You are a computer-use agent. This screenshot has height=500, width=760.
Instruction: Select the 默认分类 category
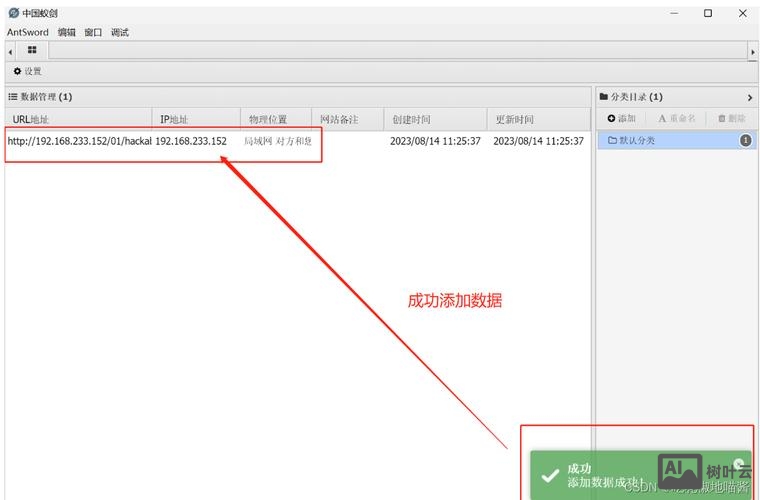[x=677, y=141]
